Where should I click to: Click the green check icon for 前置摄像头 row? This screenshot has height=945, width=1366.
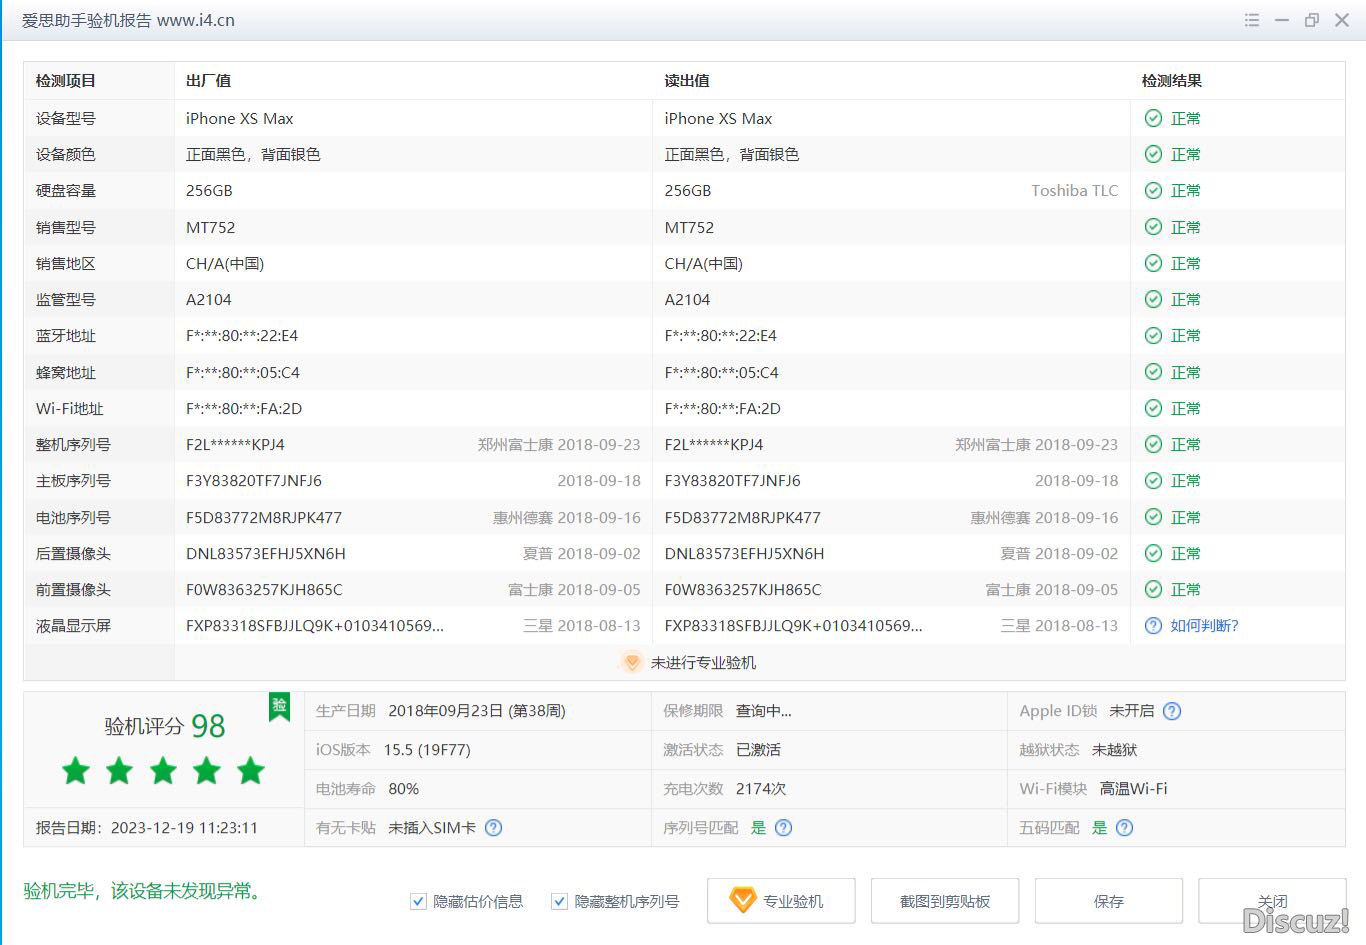1153,589
